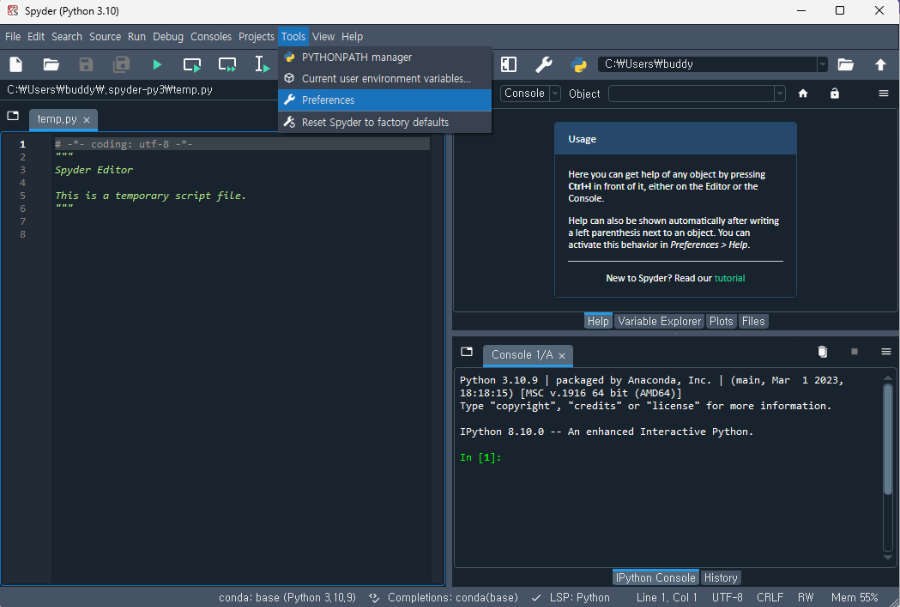Click the CRLF line ending status
The width and height of the screenshot is (900, 607).
(x=769, y=598)
